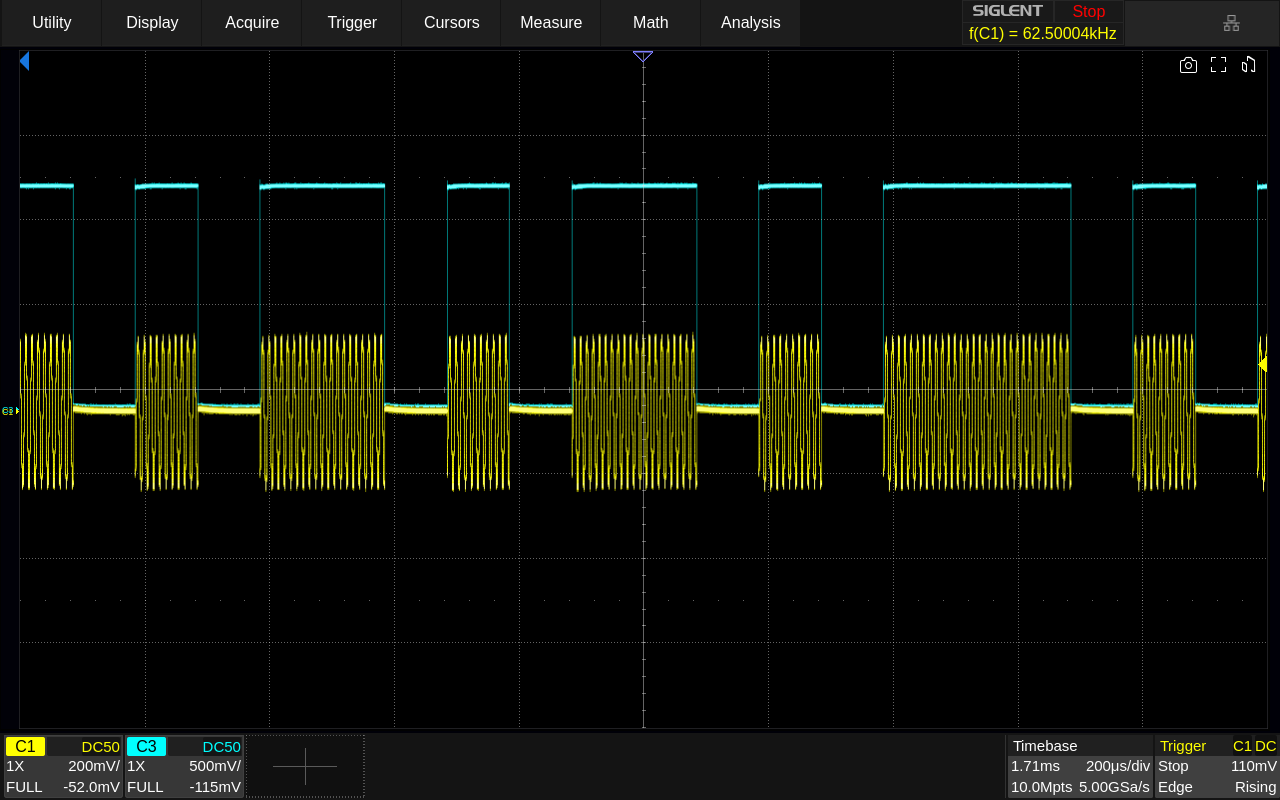Viewport: 1280px width, 800px height.
Task: Click the history/waveform replay icon
Action: click(1248, 65)
